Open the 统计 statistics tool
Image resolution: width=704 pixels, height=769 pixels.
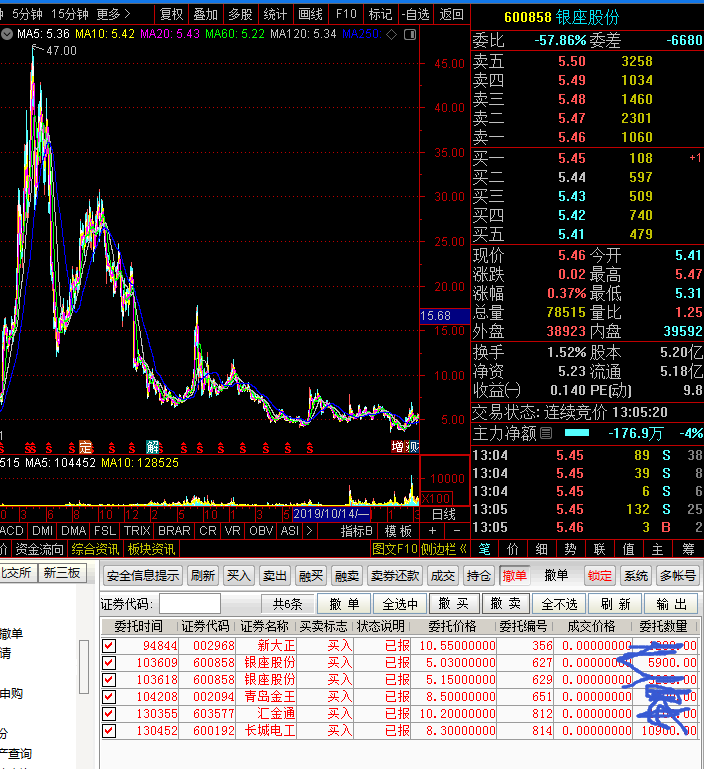(275, 14)
